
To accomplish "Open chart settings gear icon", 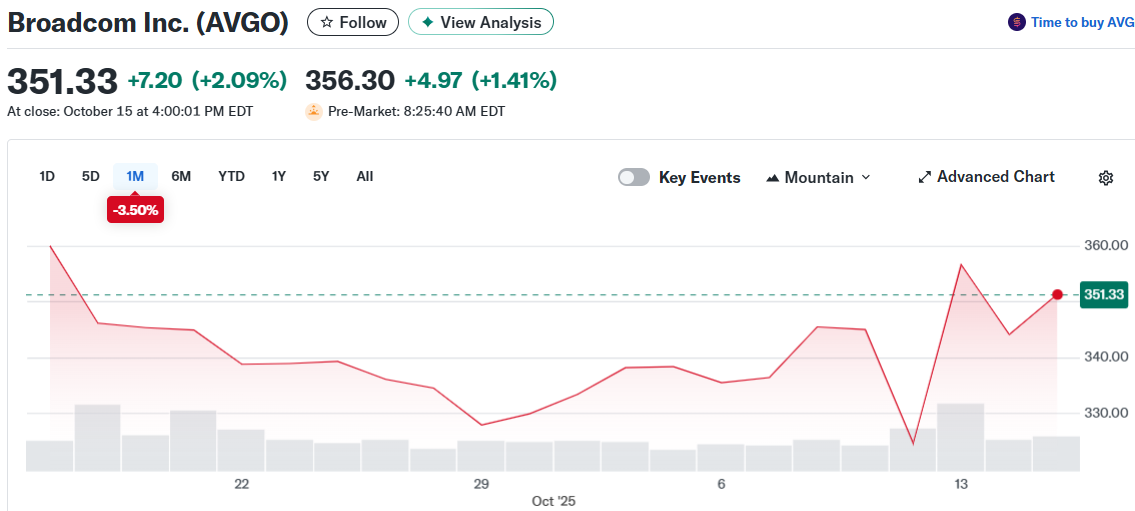I will click(x=1106, y=178).
